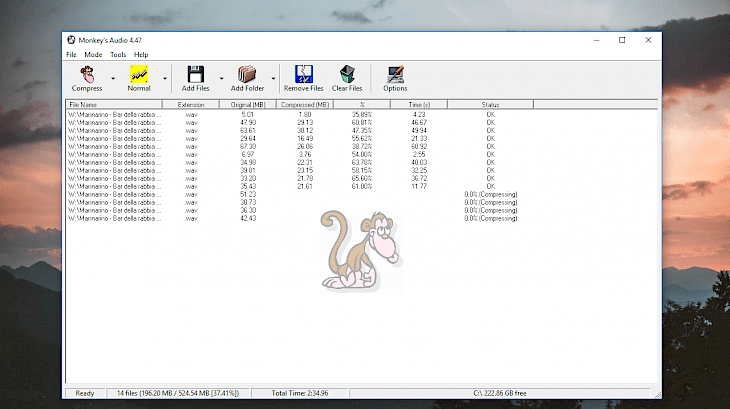Click the time value 11.77 cell
The height and width of the screenshot is (409, 730).
[x=419, y=186]
